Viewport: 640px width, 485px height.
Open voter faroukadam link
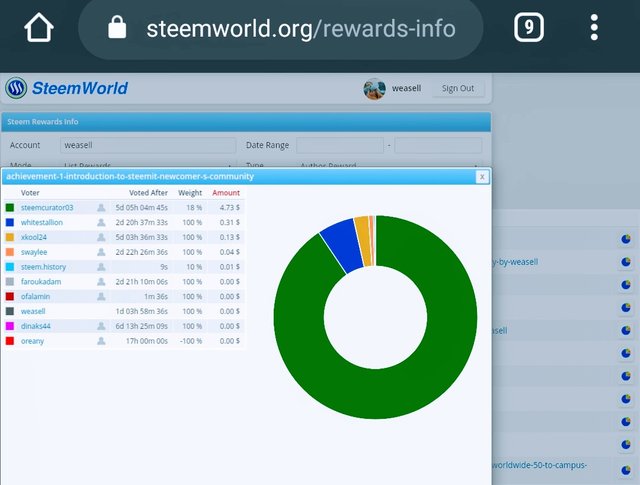coord(41,282)
